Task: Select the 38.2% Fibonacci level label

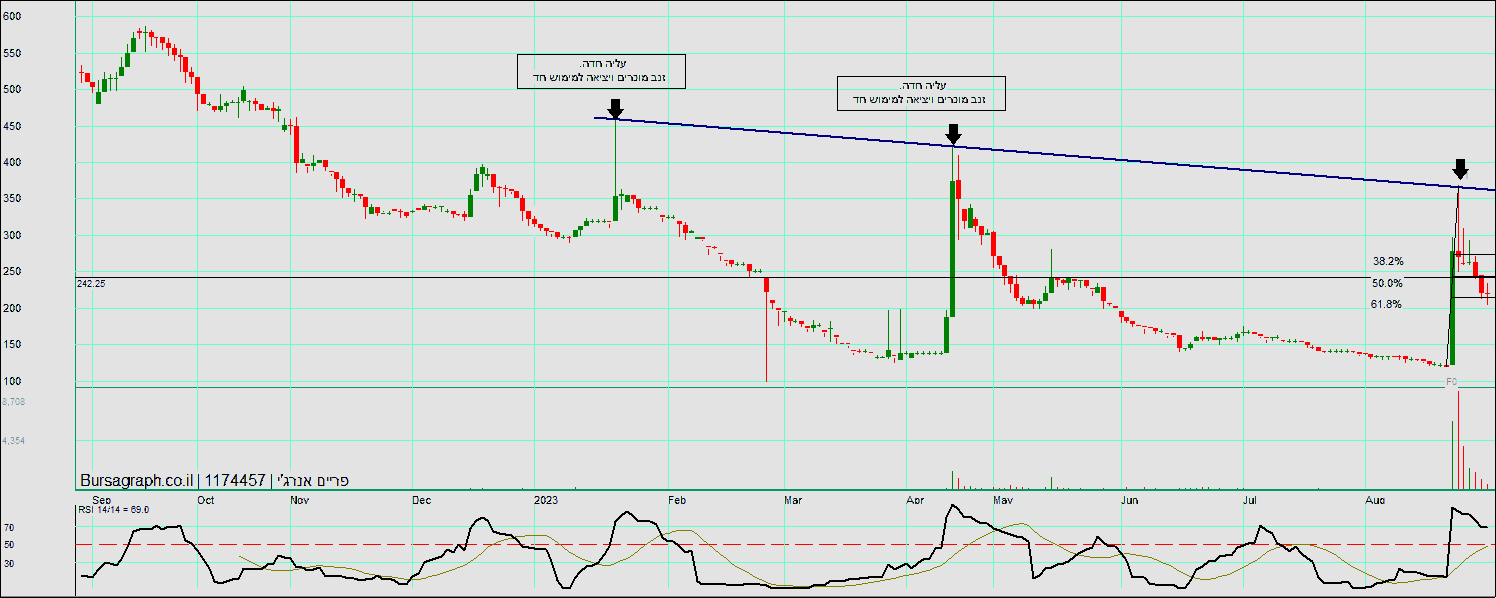Action: 1387,261
